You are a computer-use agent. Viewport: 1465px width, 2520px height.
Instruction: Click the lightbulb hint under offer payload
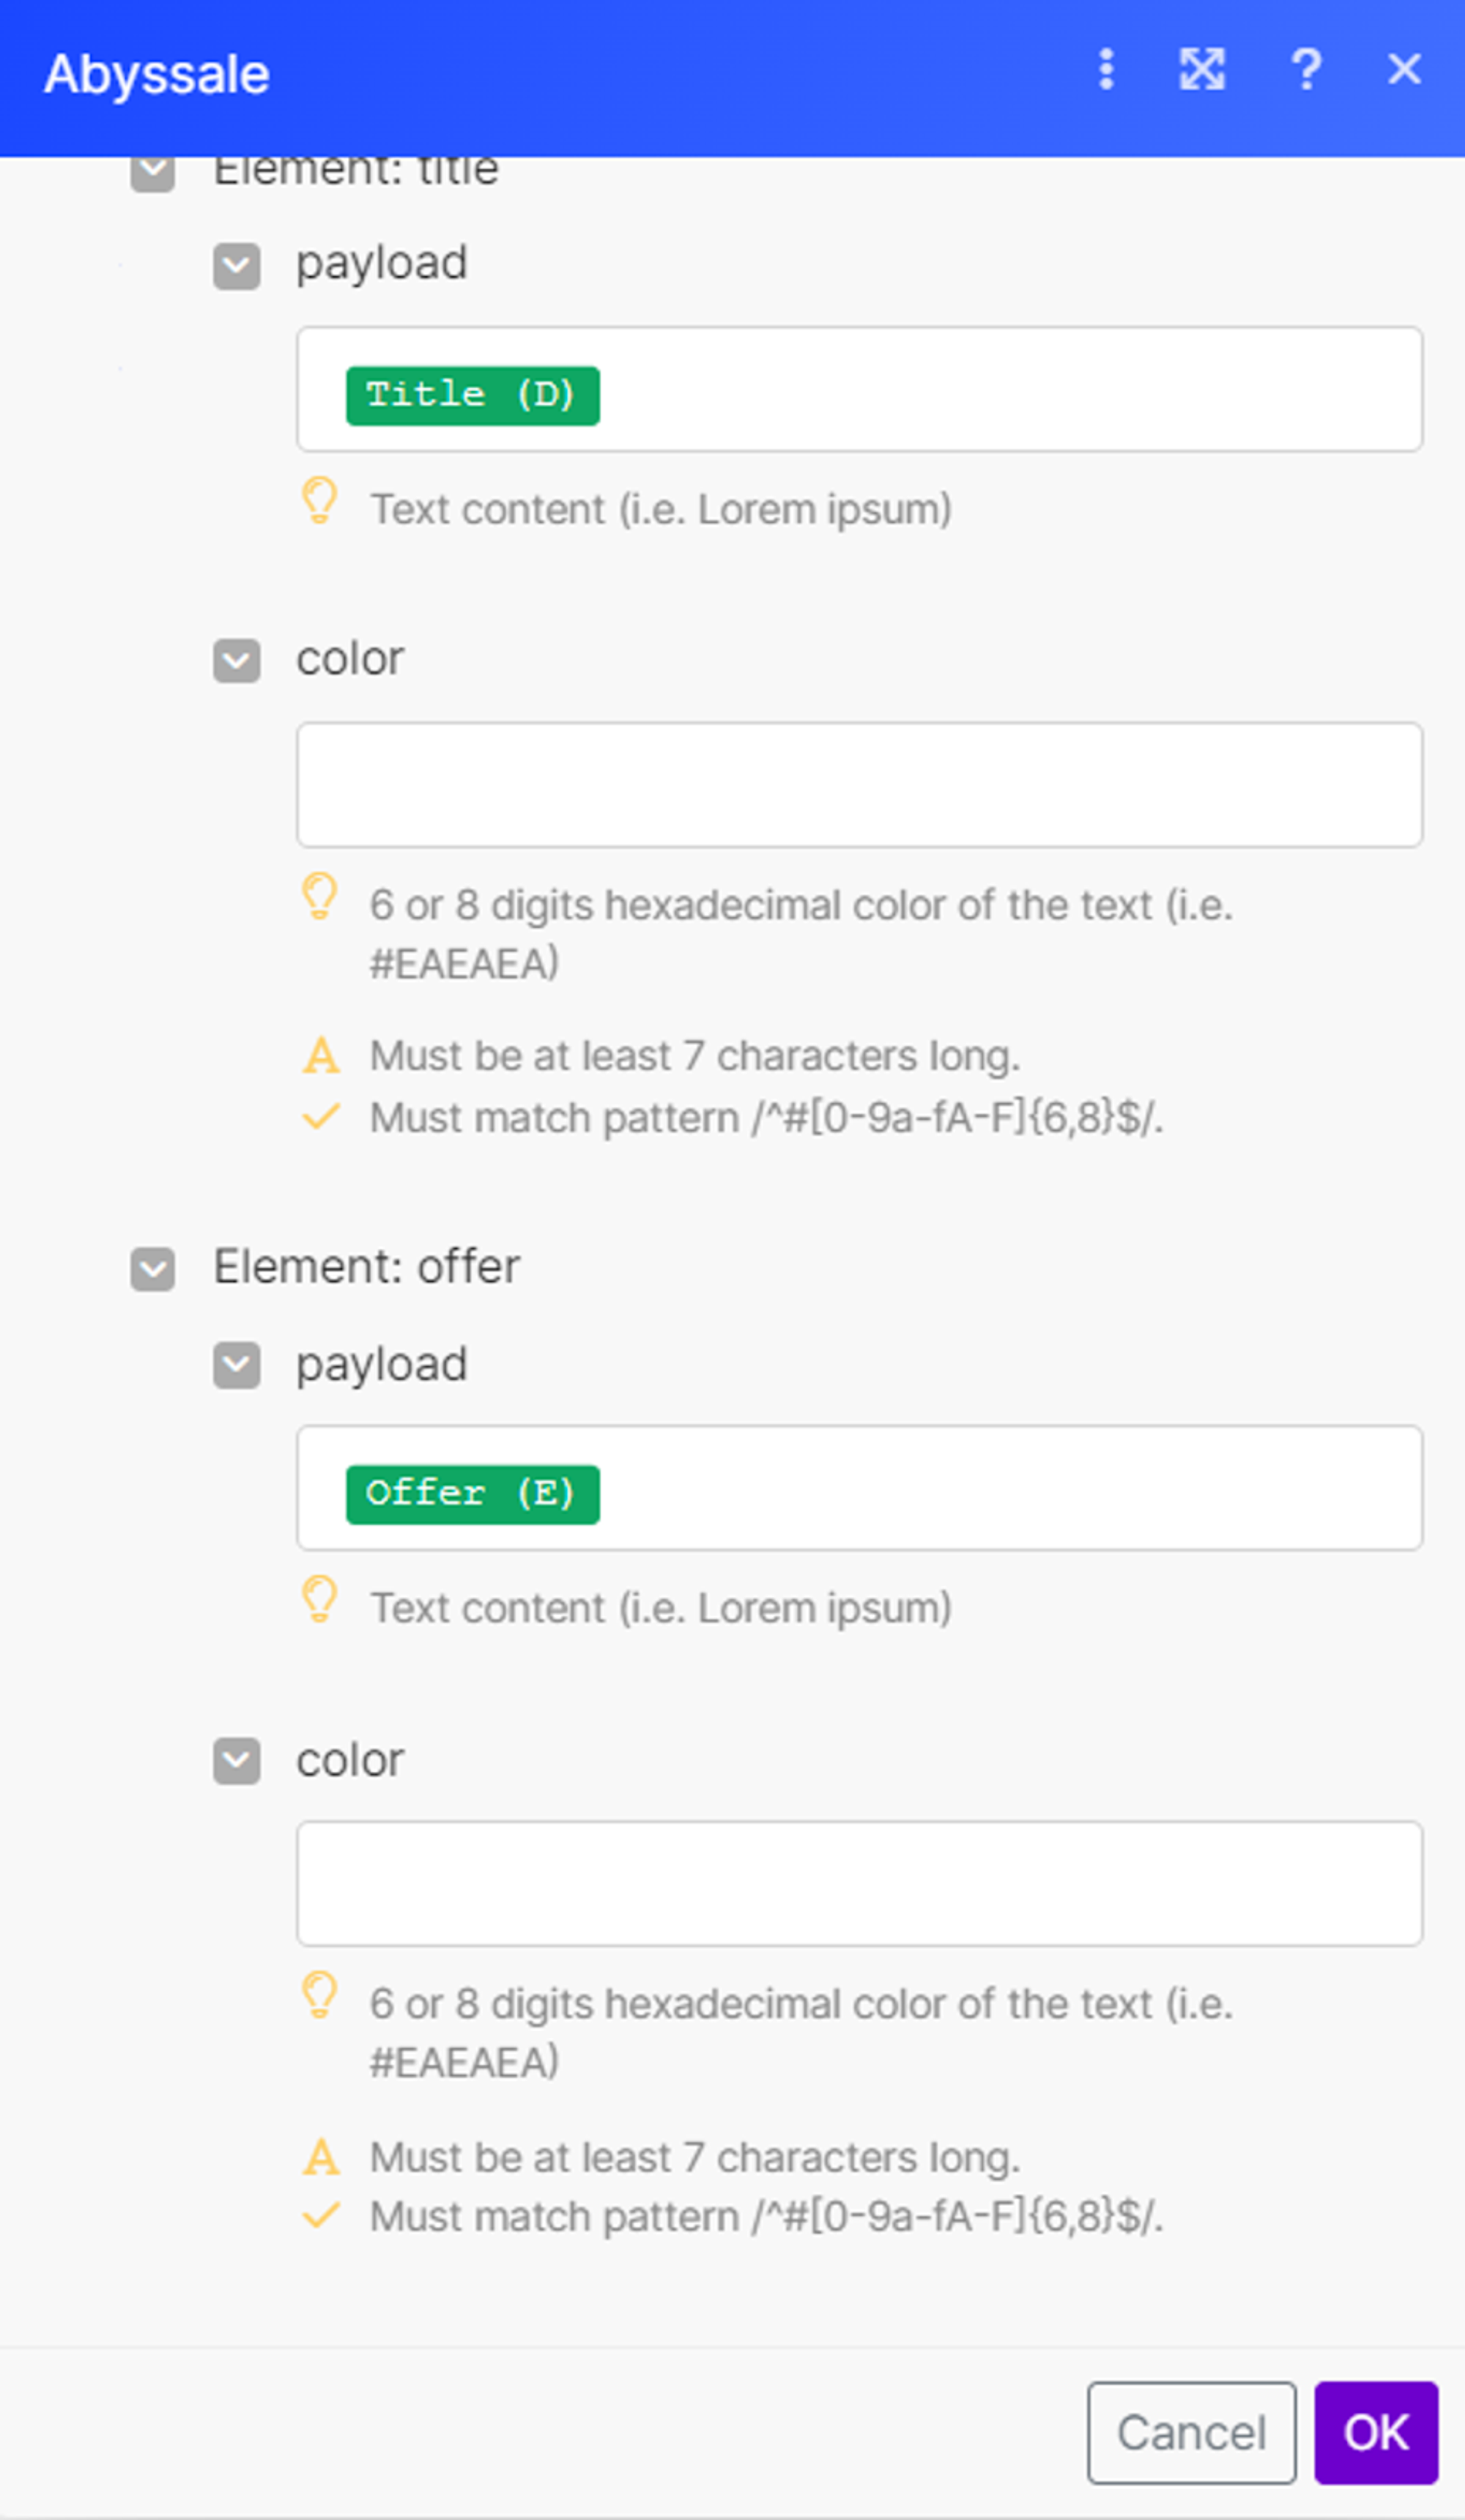320,1600
